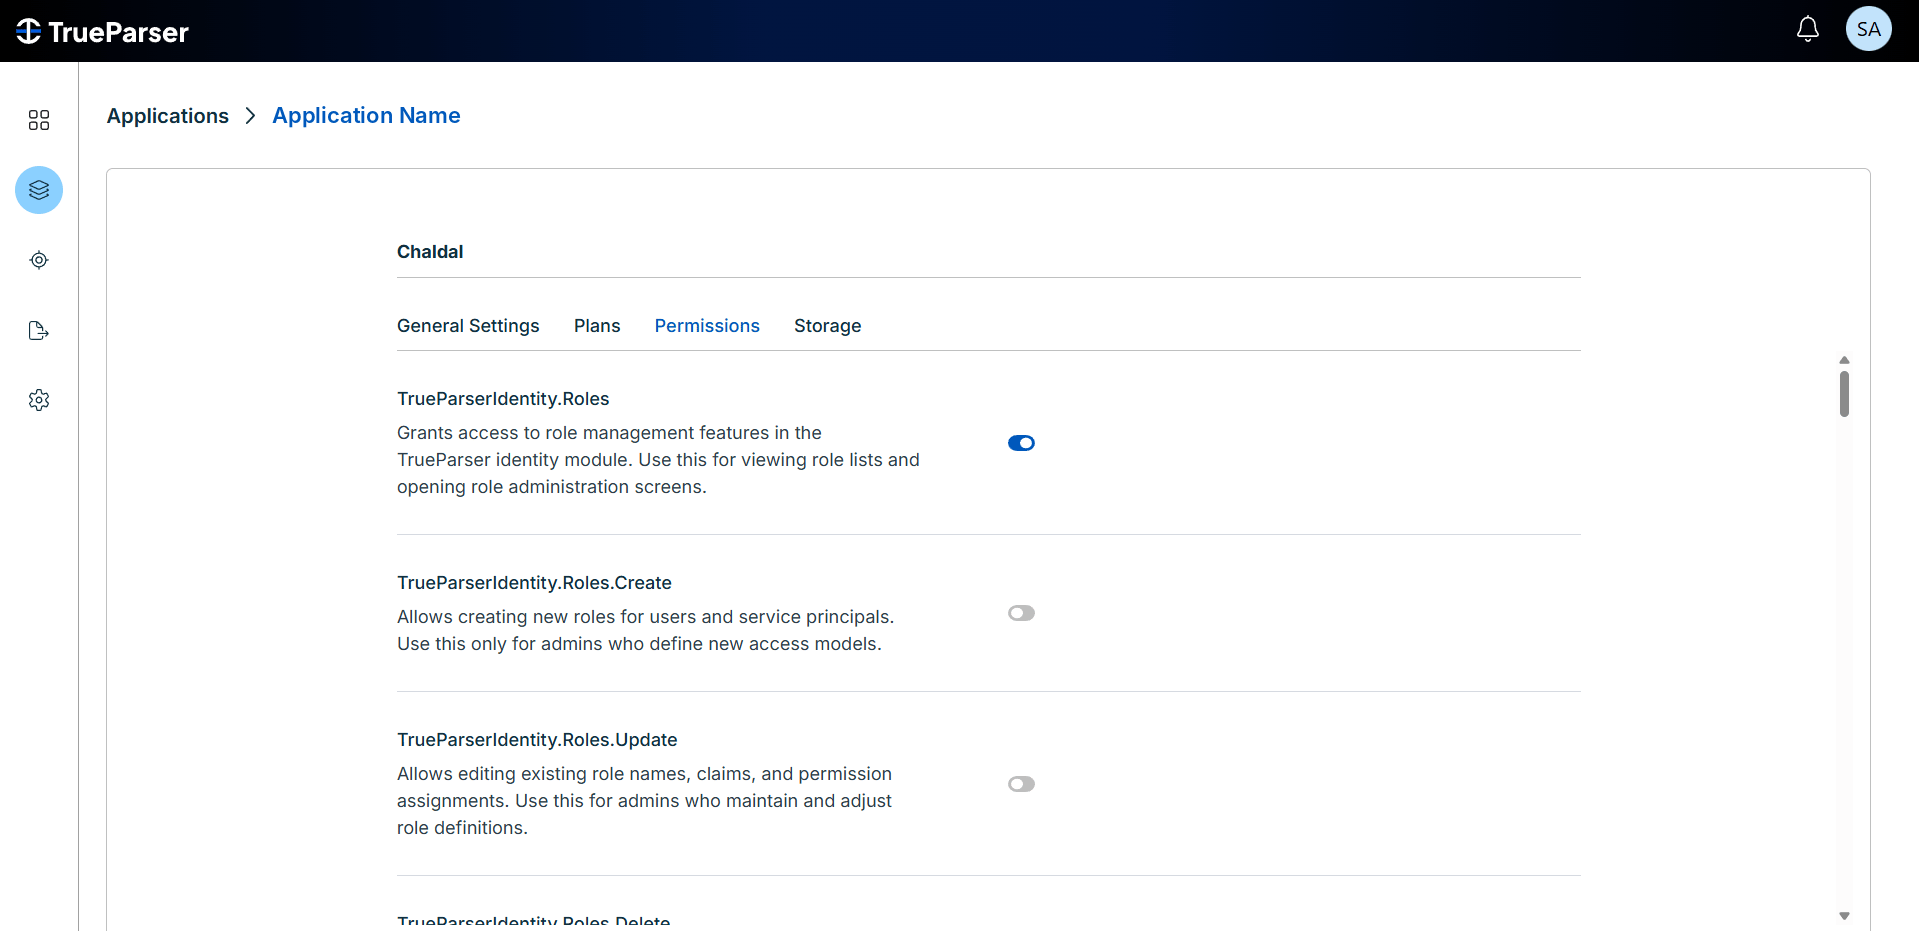The height and width of the screenshot is (931, 1919).
Task: Click the TrueParserIdentity.Roles.Create title
Action: 534,583
